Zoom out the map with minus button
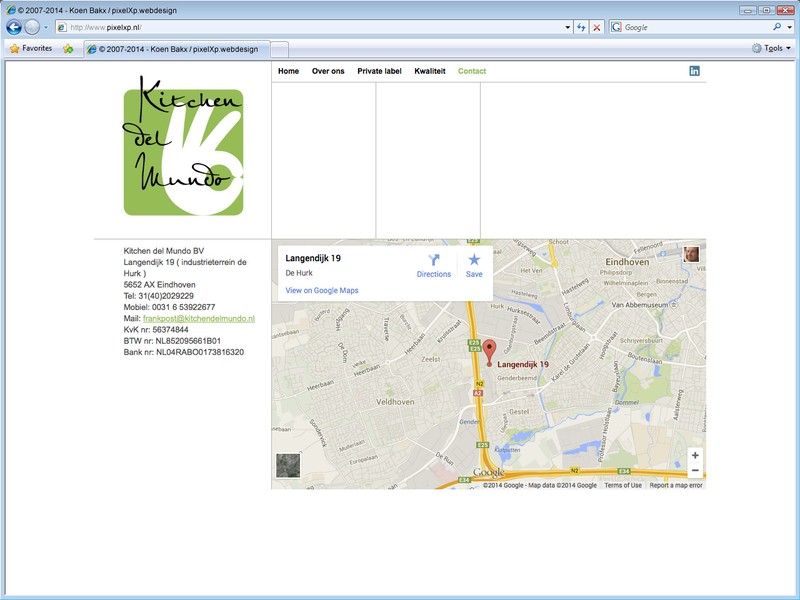This screenshot has height=600, width=800. tap(695, 471)
